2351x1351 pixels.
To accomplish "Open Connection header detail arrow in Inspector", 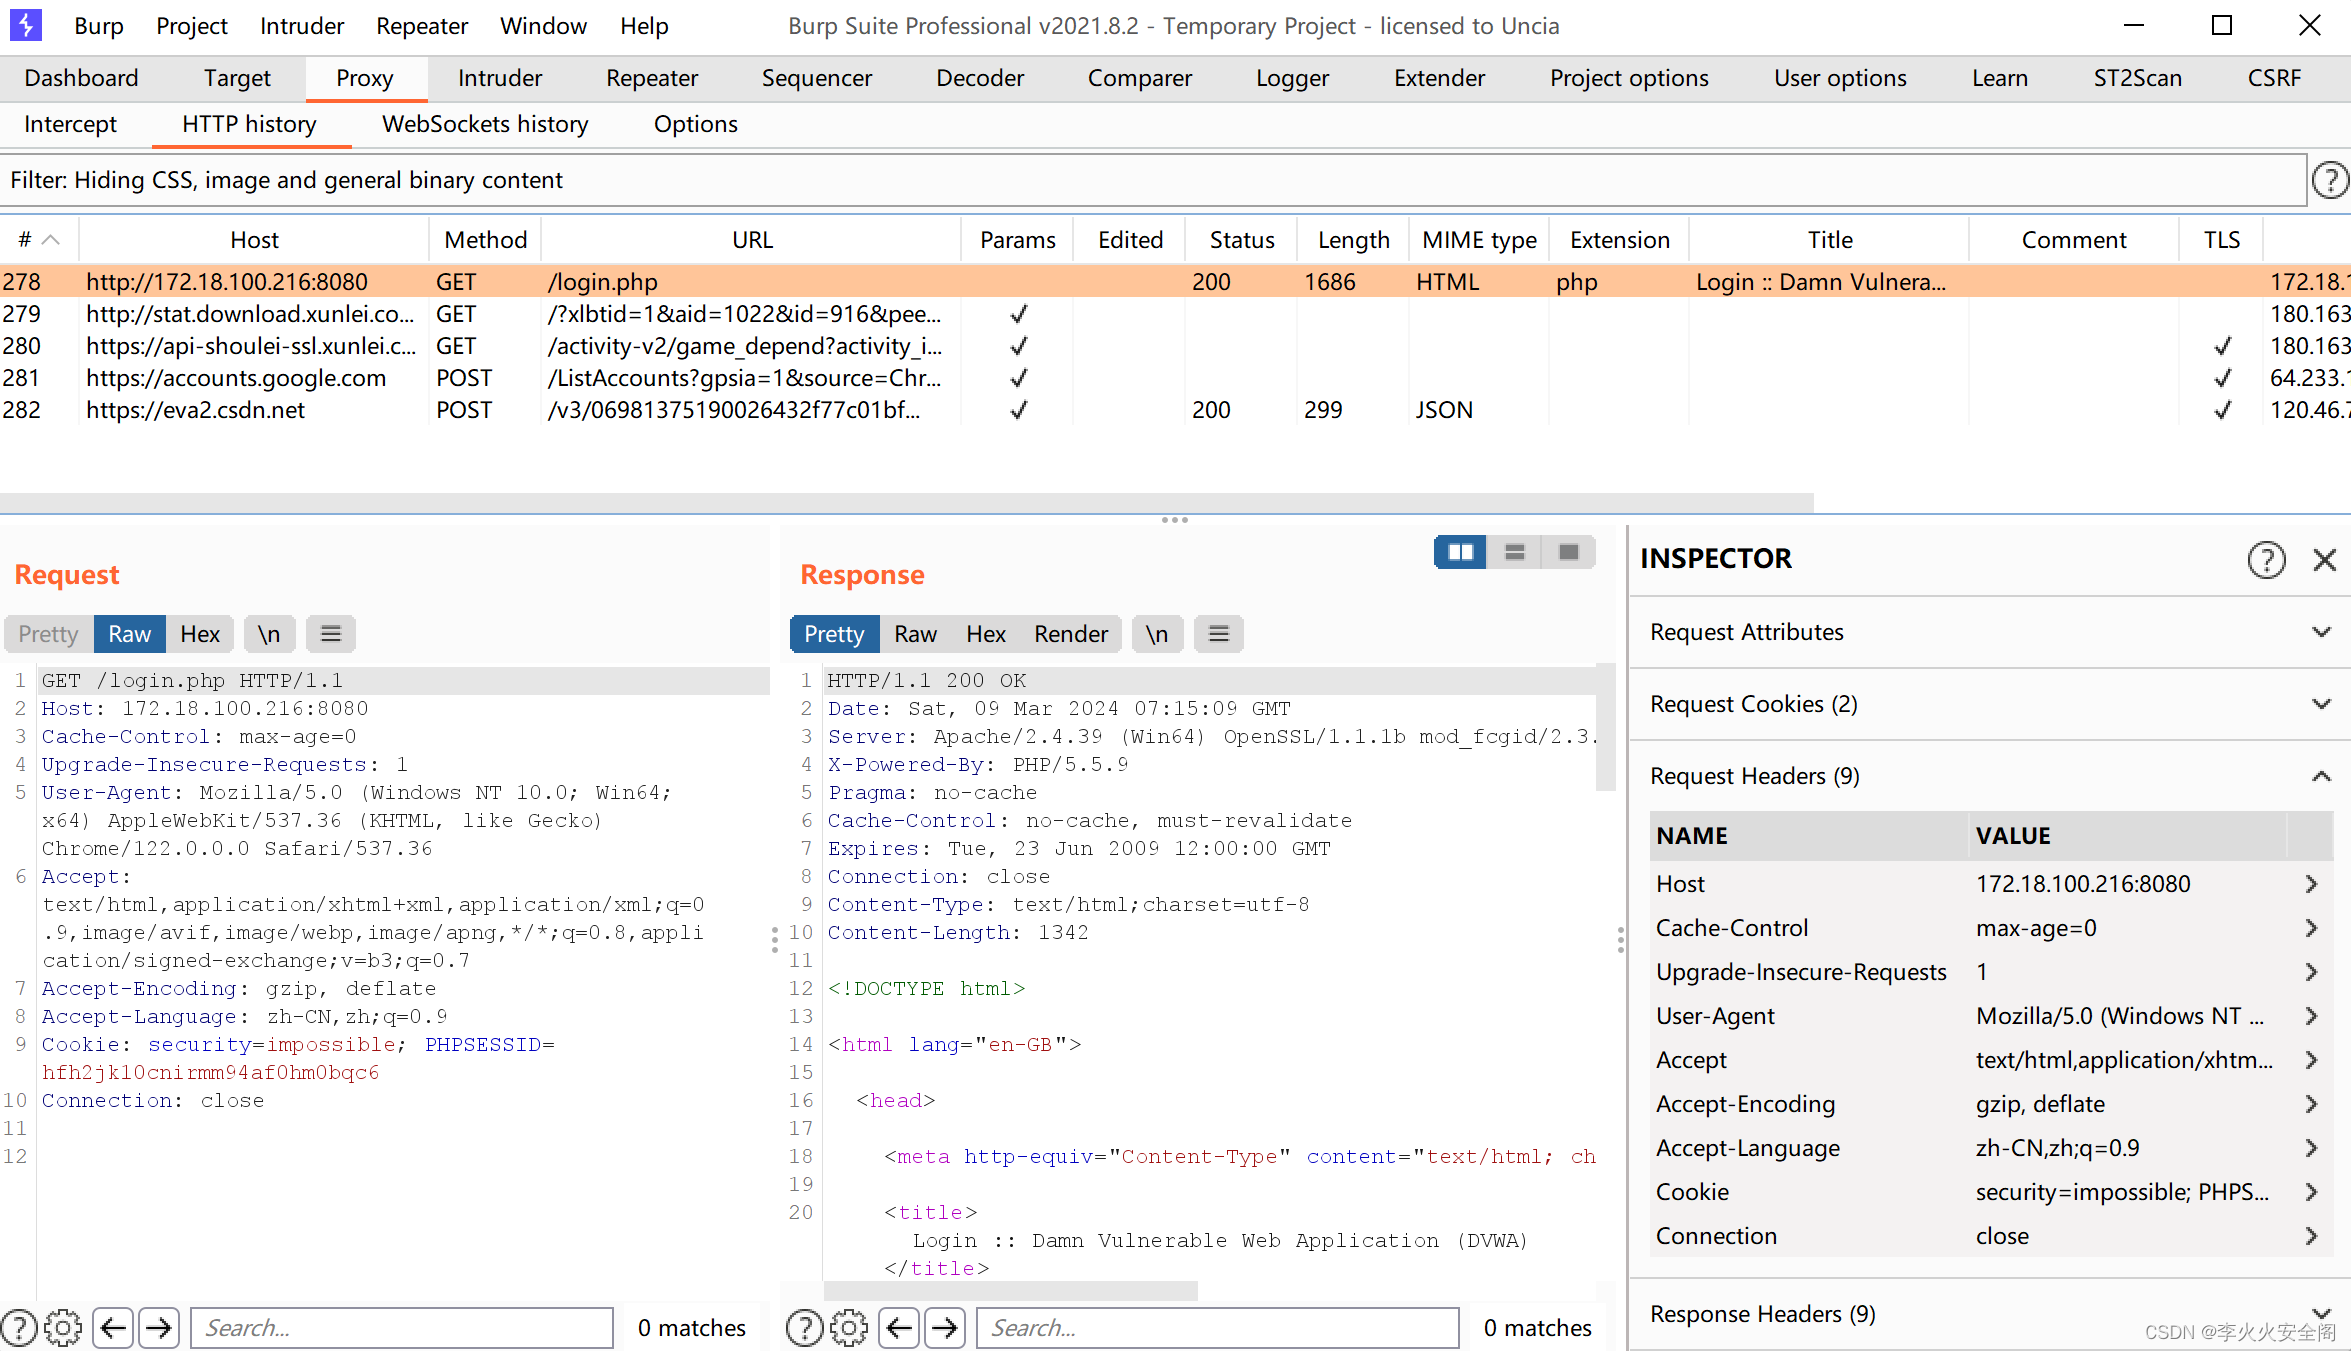I will click(2311, 1236).
